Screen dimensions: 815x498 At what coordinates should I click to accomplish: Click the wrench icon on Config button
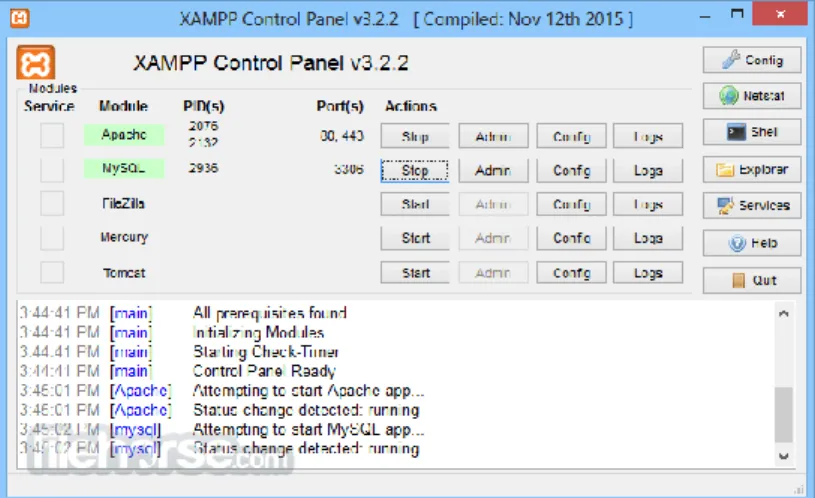pos(731,60)
